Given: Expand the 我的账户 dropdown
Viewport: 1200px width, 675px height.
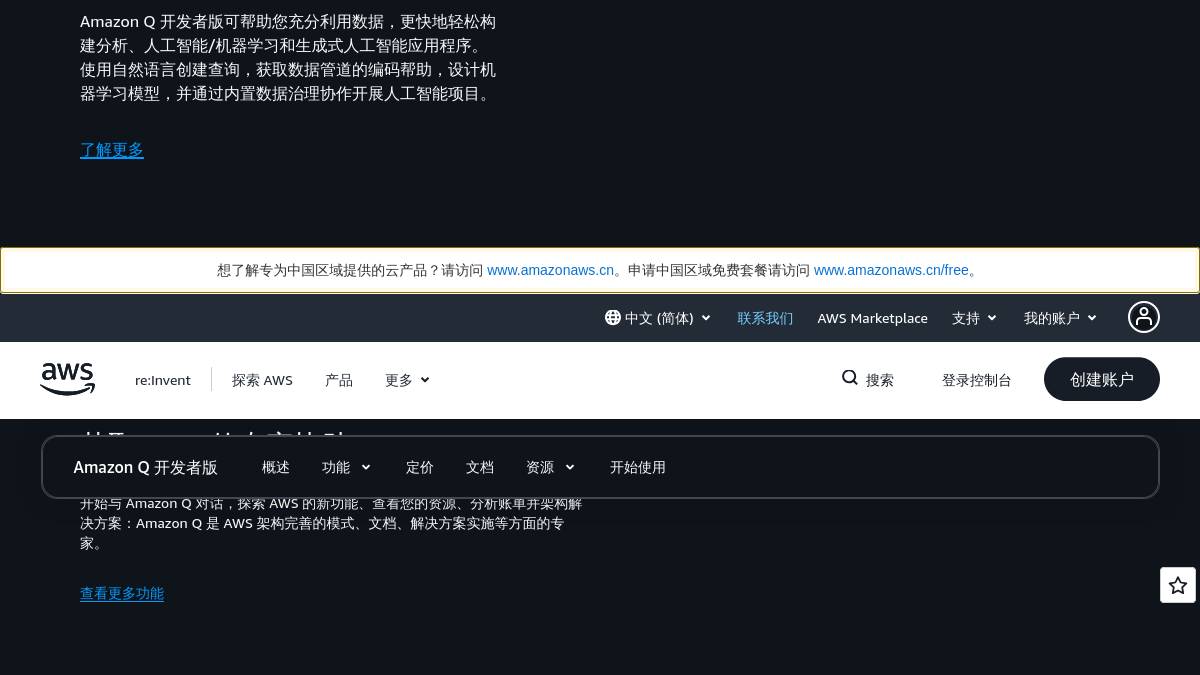Looking at the screenshot, I should click(1060, 318).
